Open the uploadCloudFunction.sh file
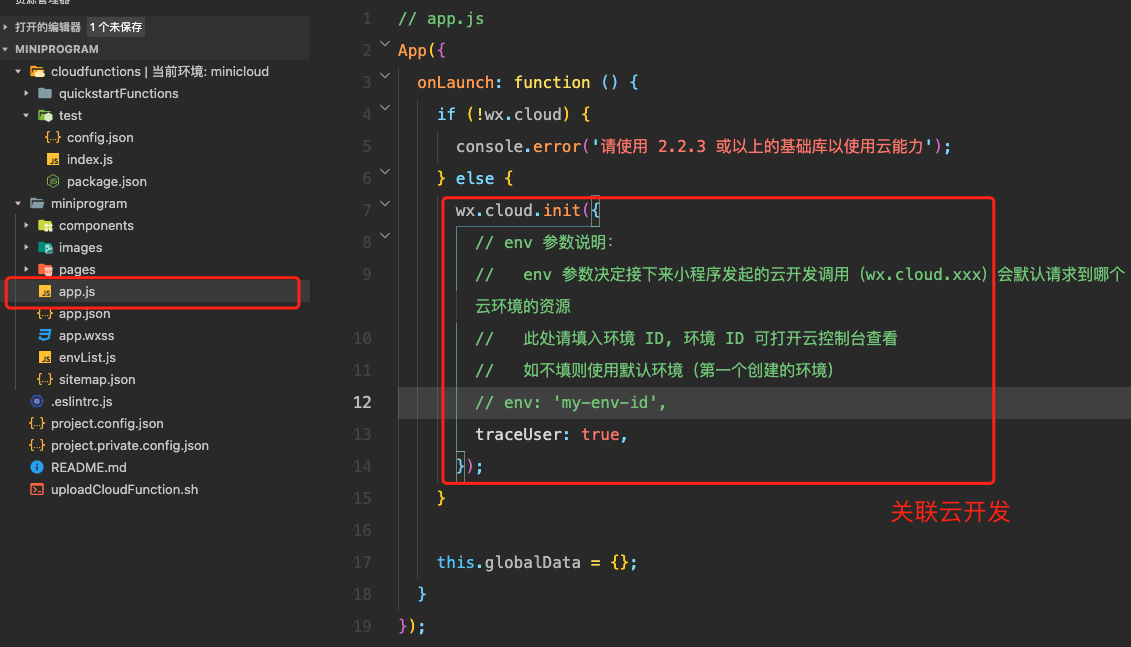The height and width of the screenshot is (647, 1131). pyautogui.click(x=125, y=489)
